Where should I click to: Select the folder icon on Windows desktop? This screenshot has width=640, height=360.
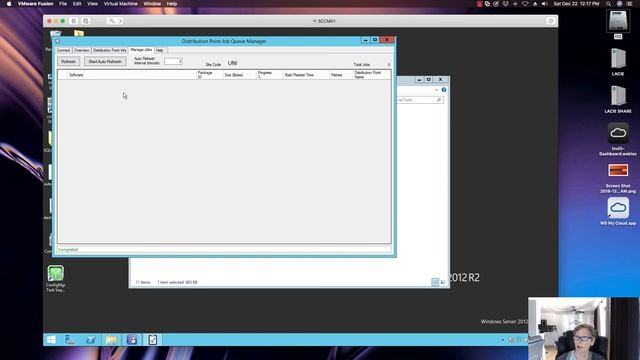[x=79, y=33]
